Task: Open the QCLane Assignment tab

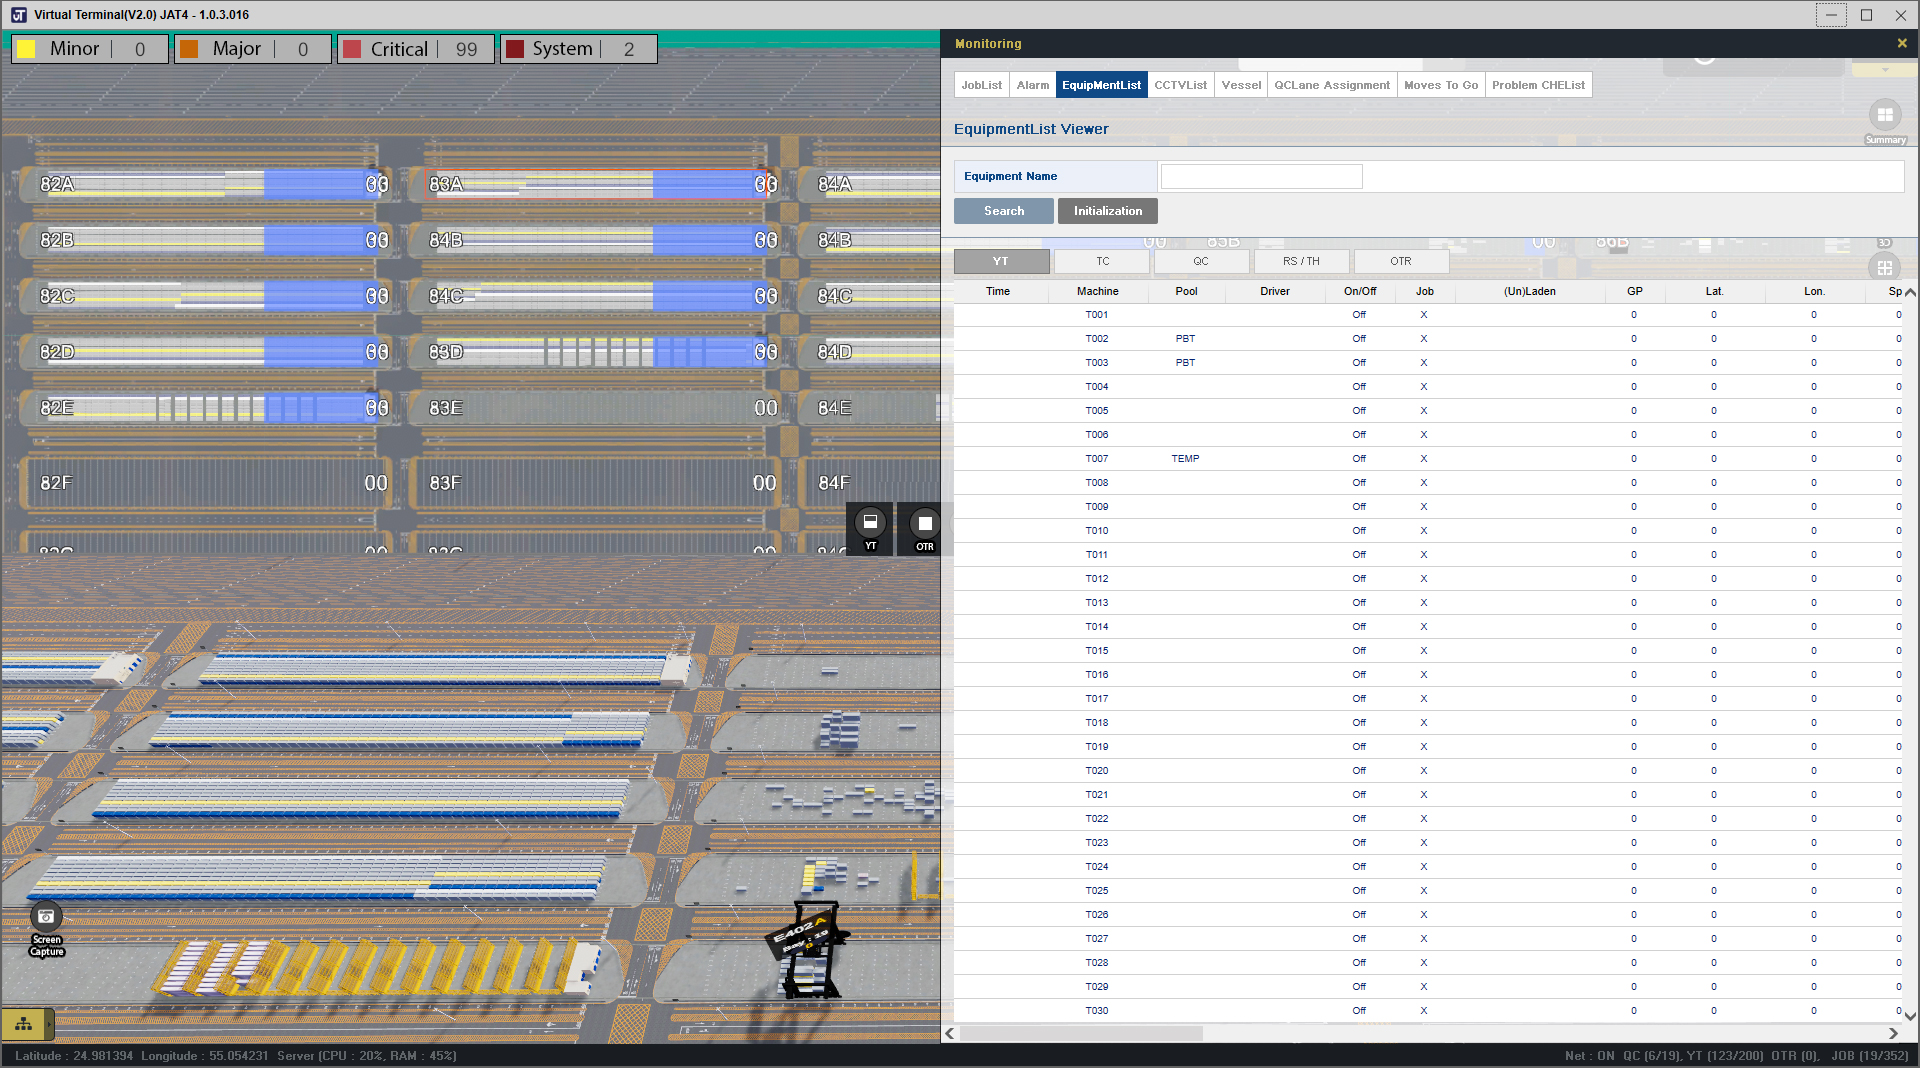Action: [x=1331, y=85]
